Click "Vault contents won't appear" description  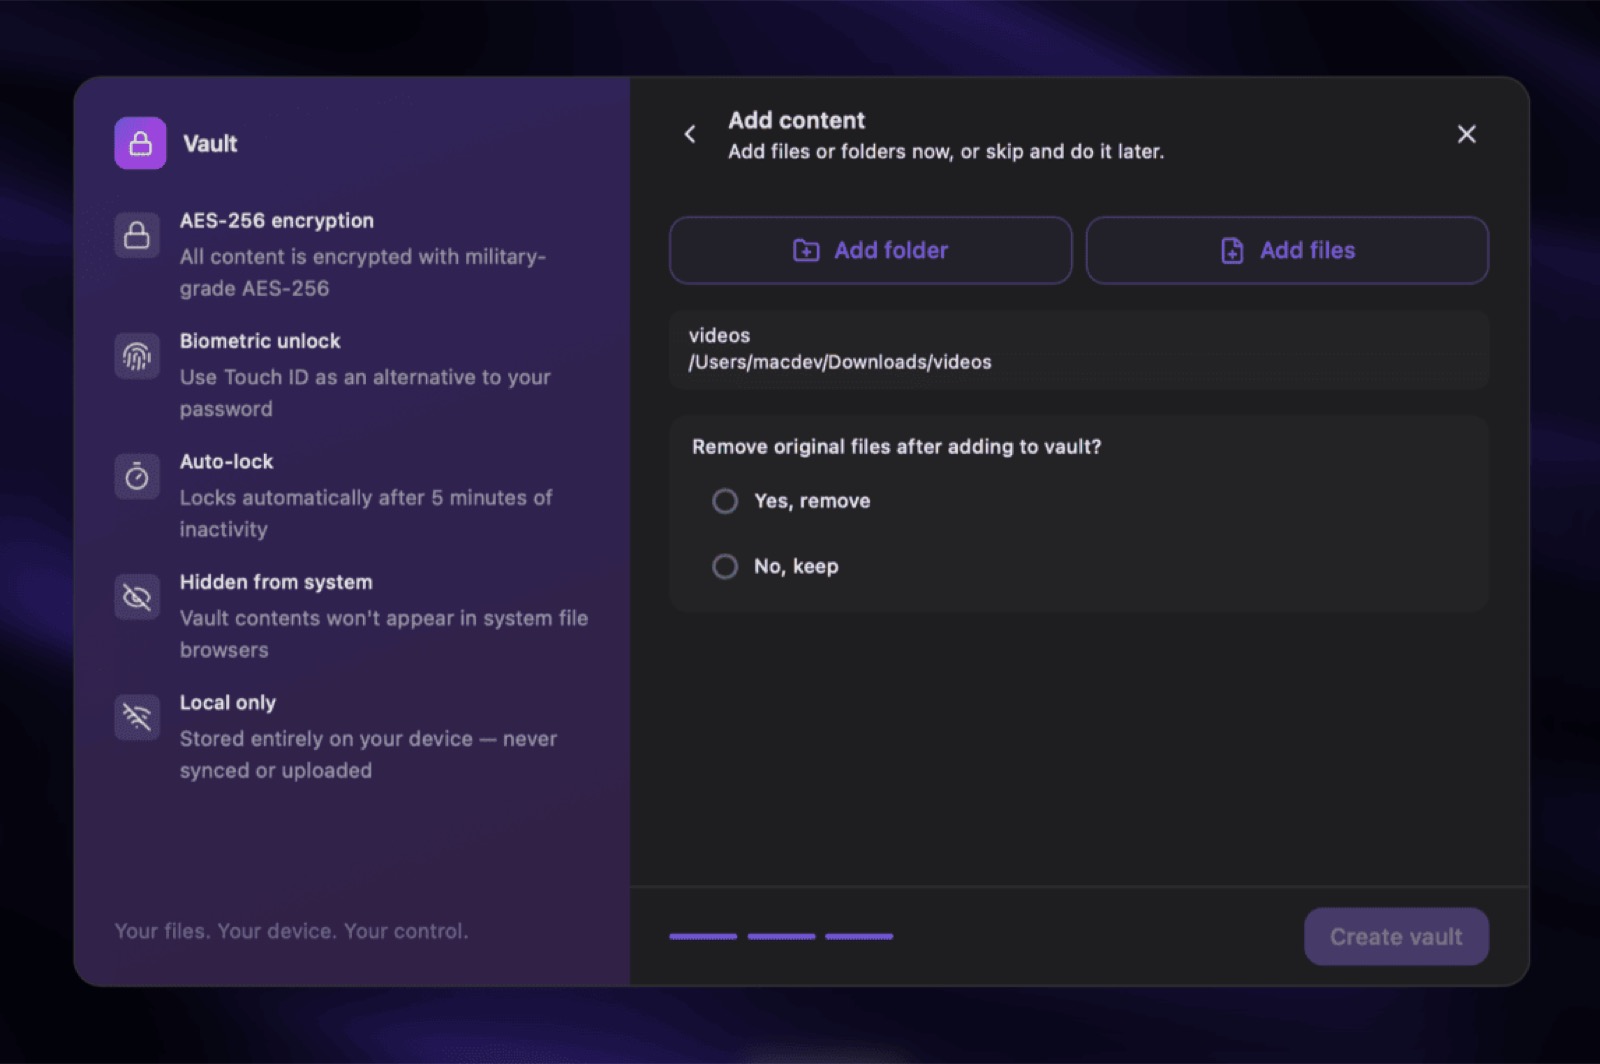pyautogui.click(x=384, y=634)
